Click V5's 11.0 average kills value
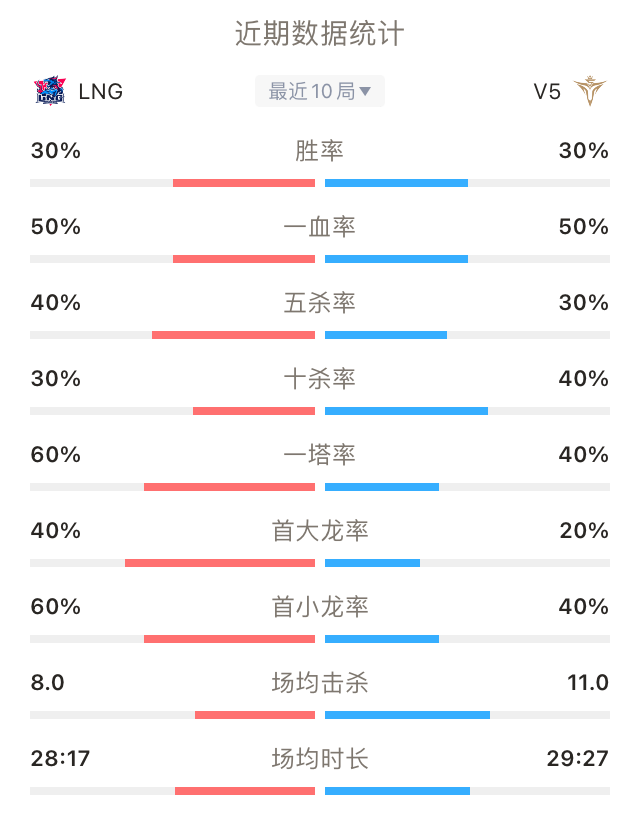640x814 pixels. [x=588, y=682]
